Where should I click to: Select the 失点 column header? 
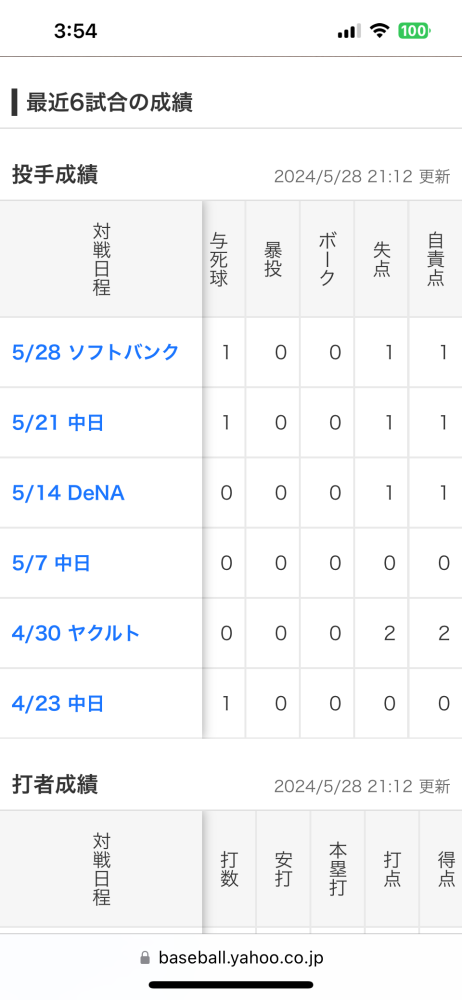coord(382,259)
